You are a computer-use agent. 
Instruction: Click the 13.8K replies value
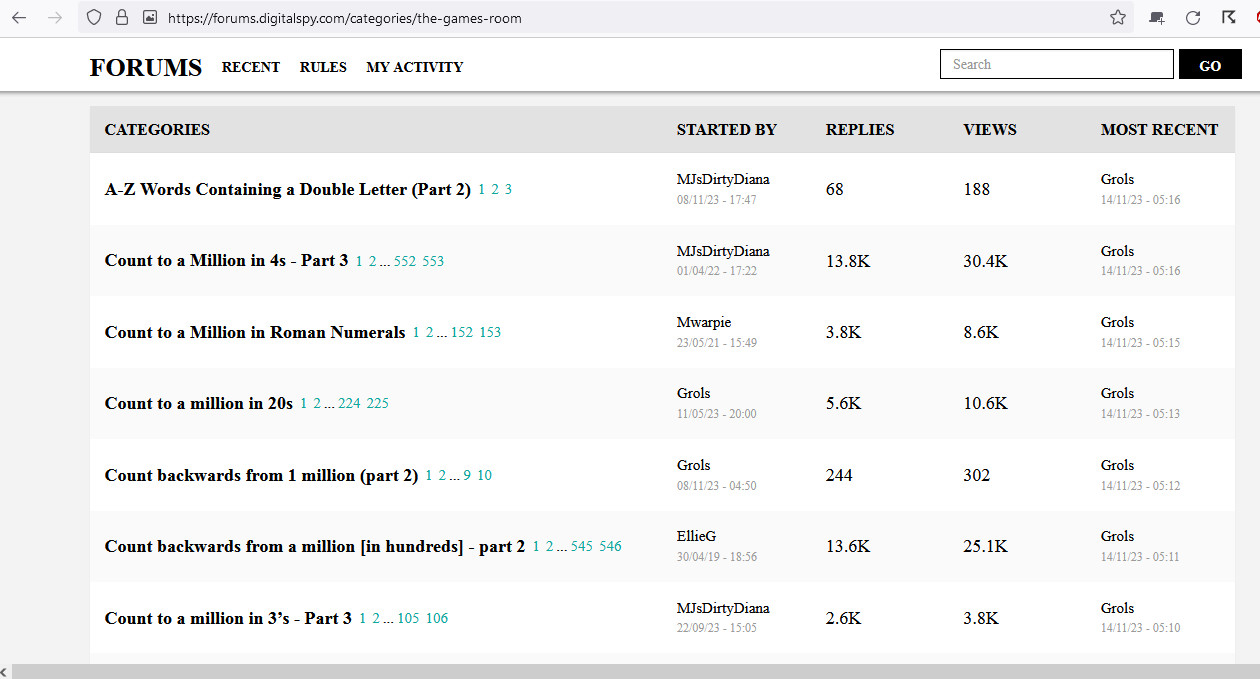pyautogui.click(x=848, y=261)
